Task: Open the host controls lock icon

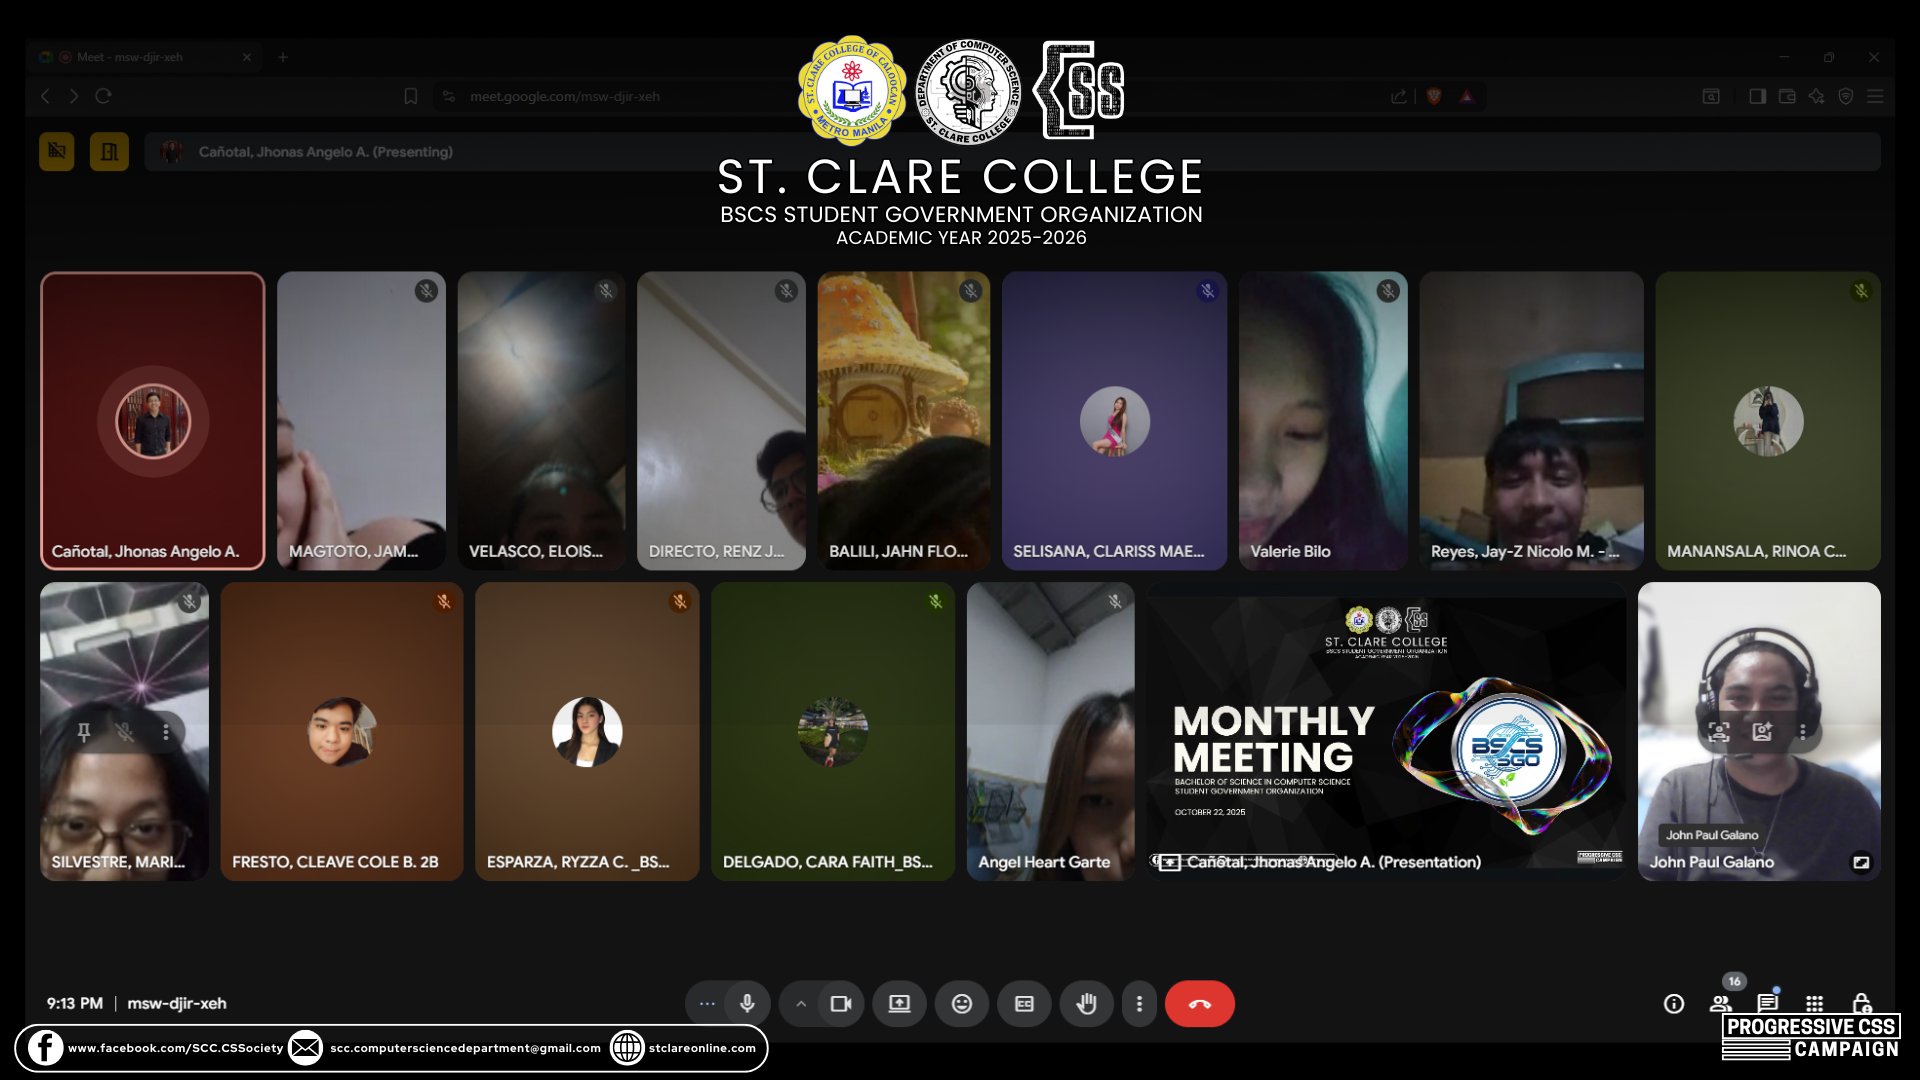Action: coord(1861,1004)
